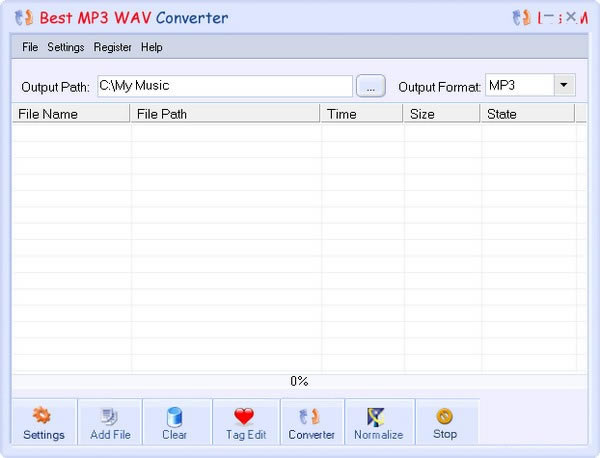Click the 0% progress bar
Viewport: 600px width, 458px height.
point(299,381)
